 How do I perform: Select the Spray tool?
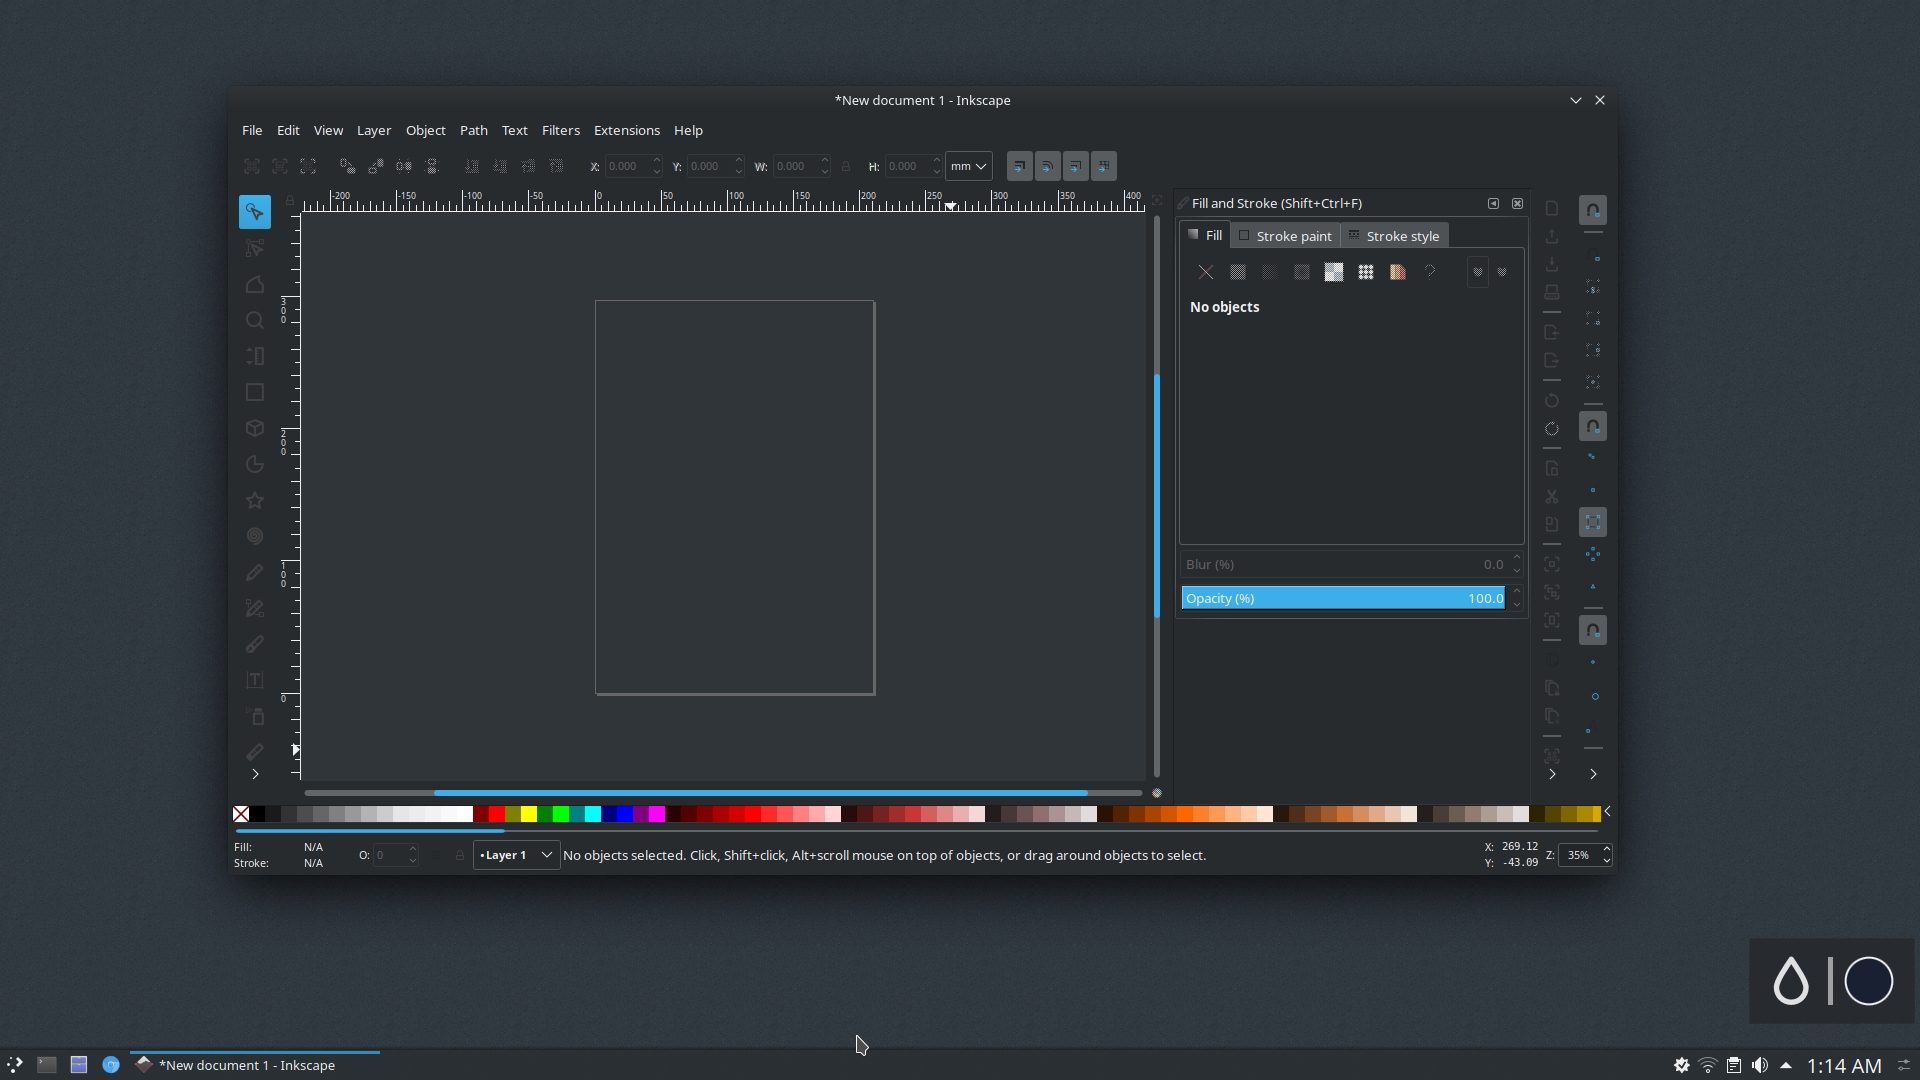coord(254,716)
